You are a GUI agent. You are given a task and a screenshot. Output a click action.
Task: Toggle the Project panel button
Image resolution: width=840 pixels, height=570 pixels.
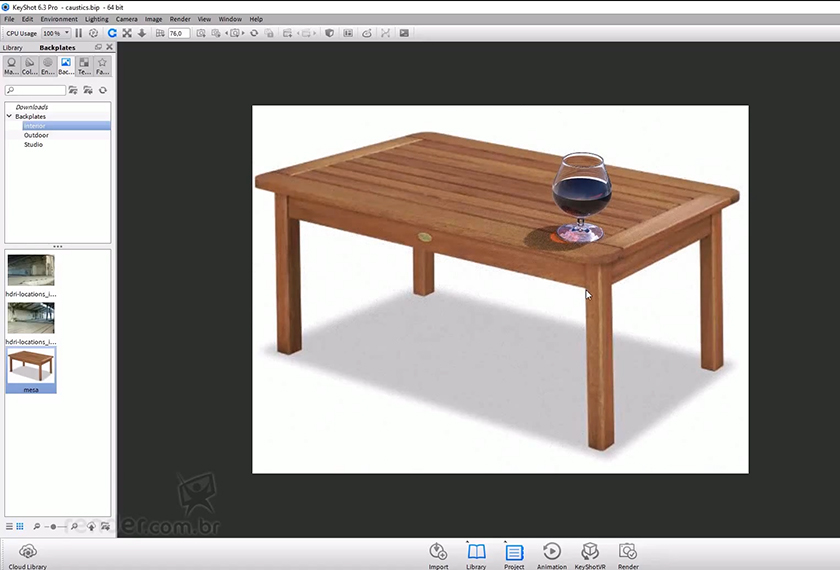click(514, 555)
